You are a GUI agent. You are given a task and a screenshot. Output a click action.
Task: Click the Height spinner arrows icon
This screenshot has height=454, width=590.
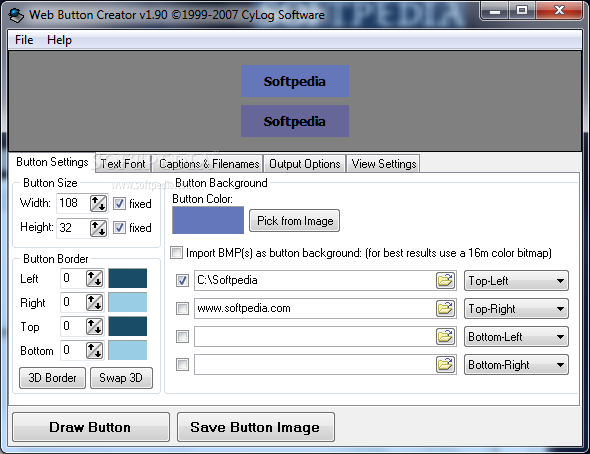coord(98,228)
